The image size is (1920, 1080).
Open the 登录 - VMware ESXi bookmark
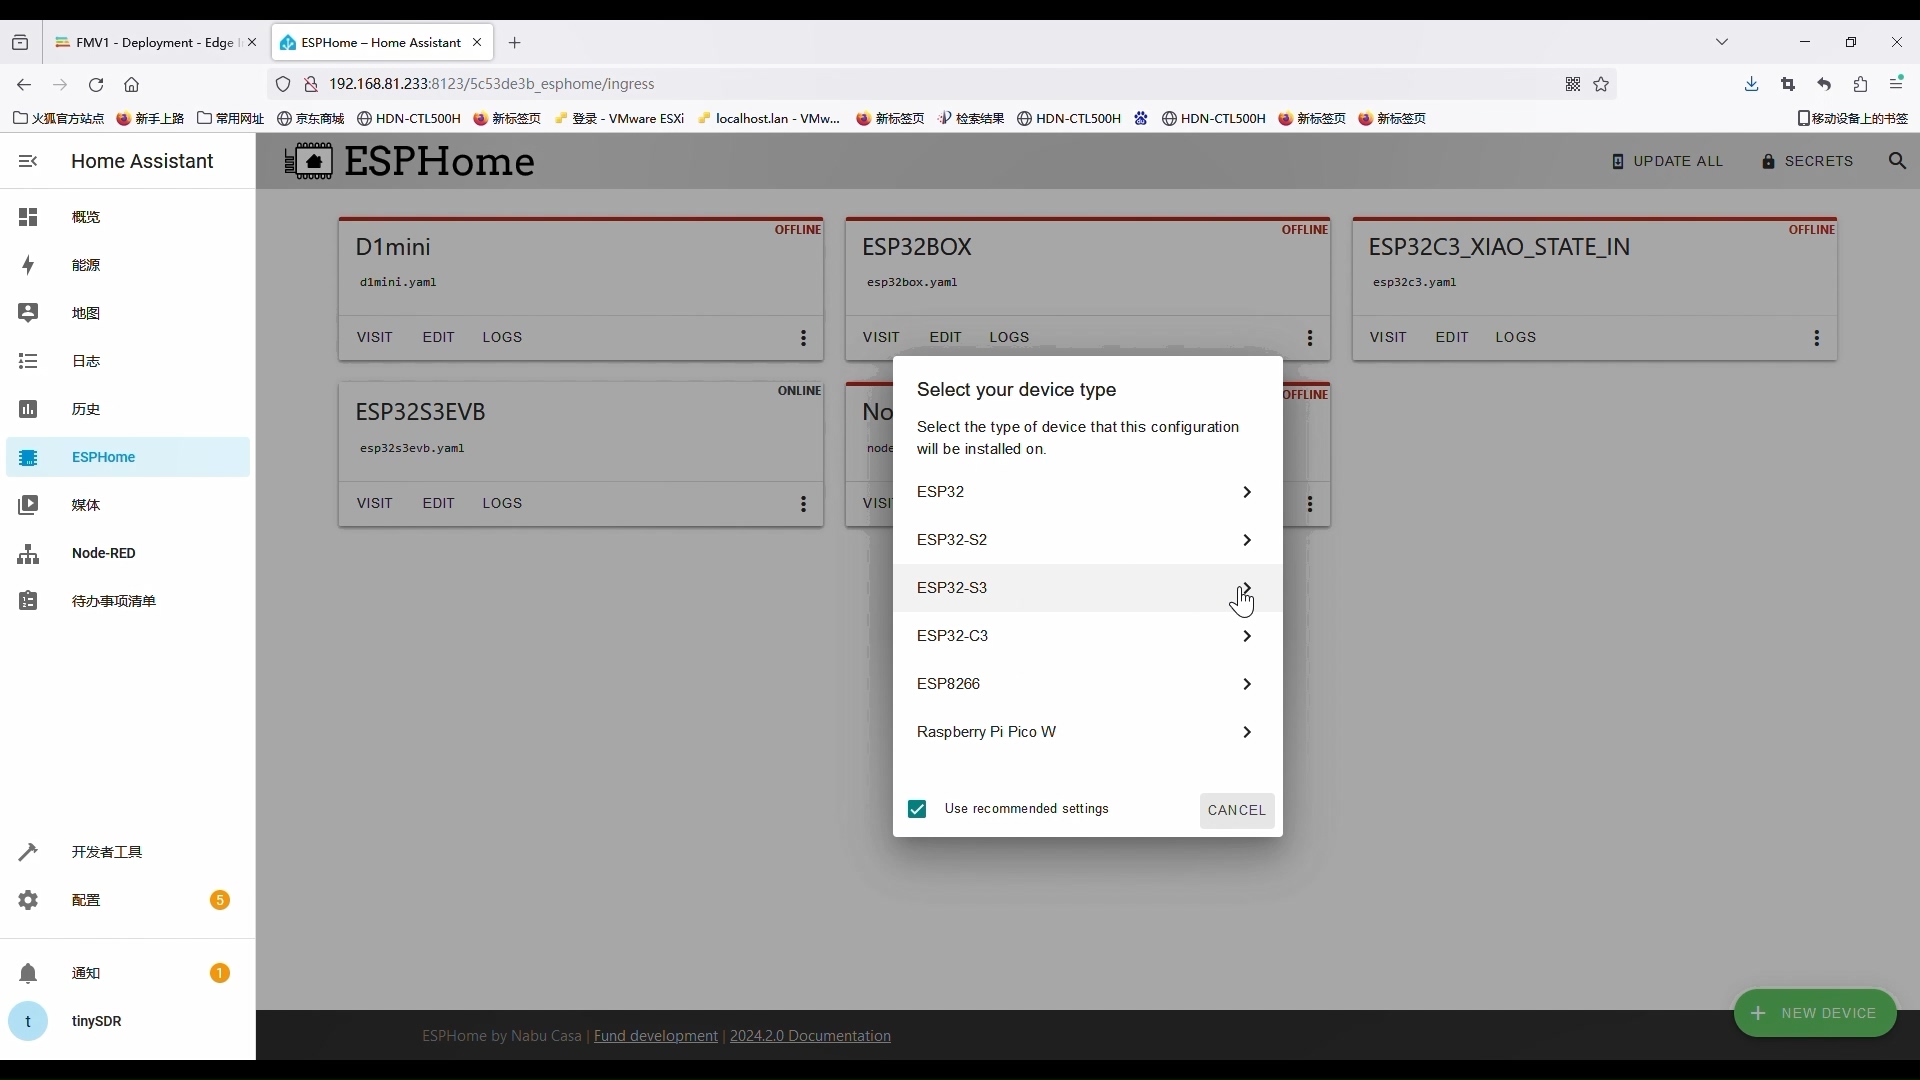[x=619, y=118]
